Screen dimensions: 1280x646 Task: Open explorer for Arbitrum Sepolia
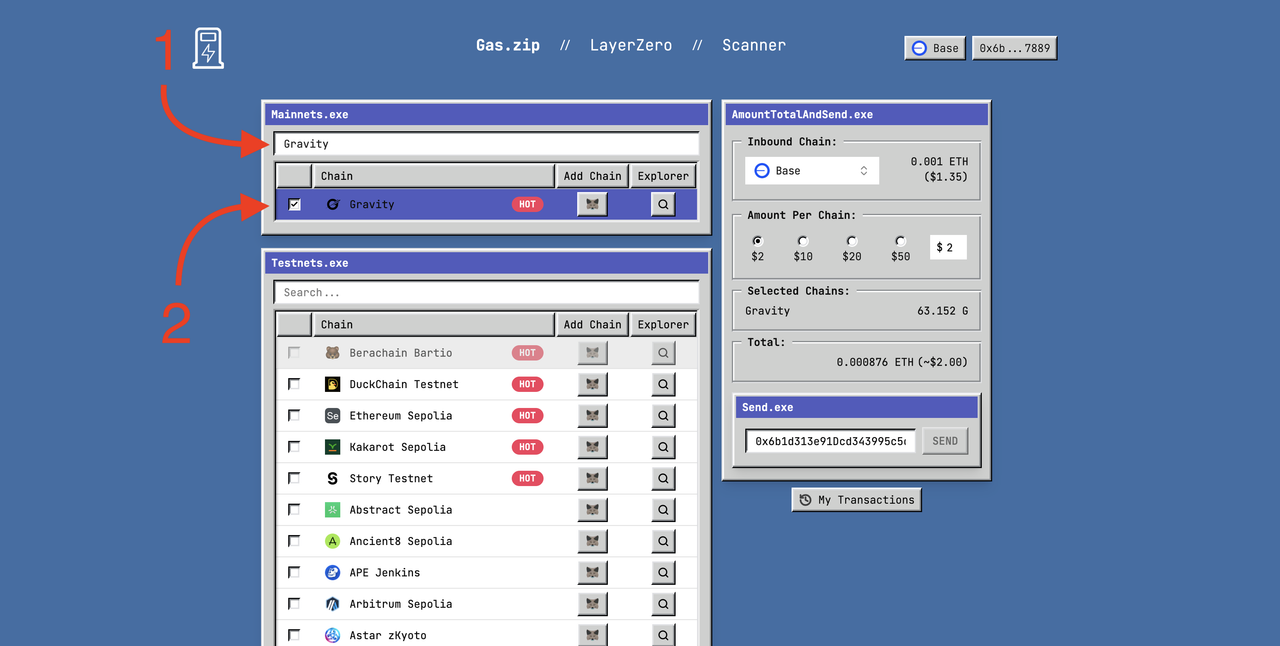[663, 604]
